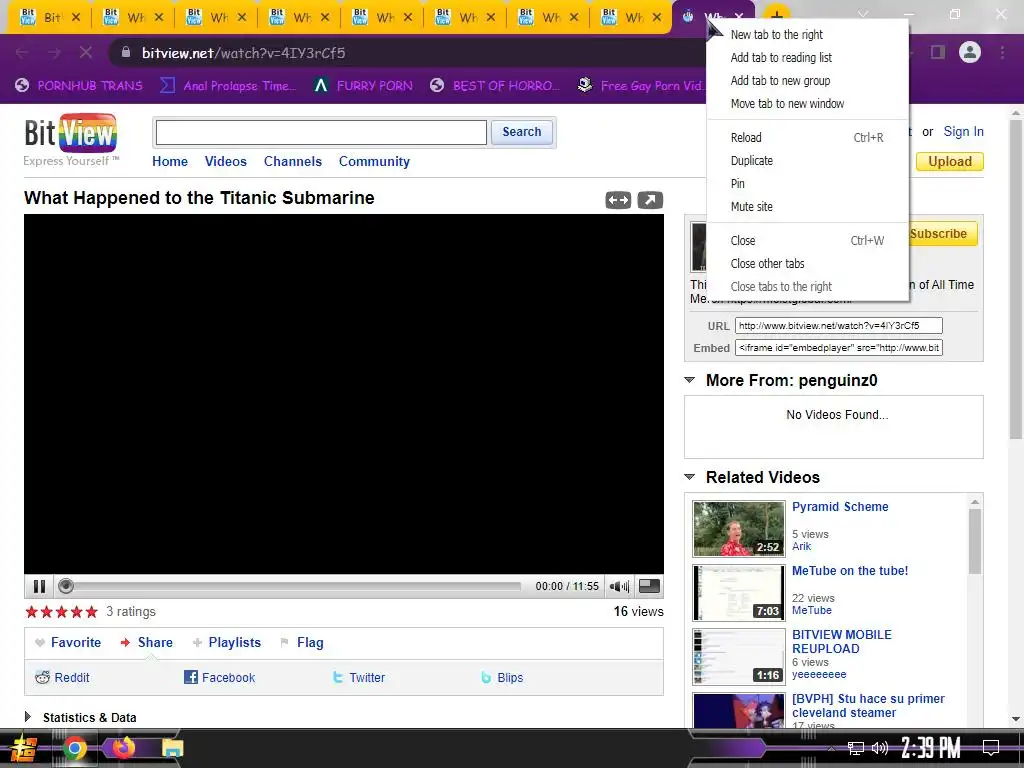The height and width of the screenshot is (768, 1024).
Task: Click the video seek bar track
Action: 297,586
